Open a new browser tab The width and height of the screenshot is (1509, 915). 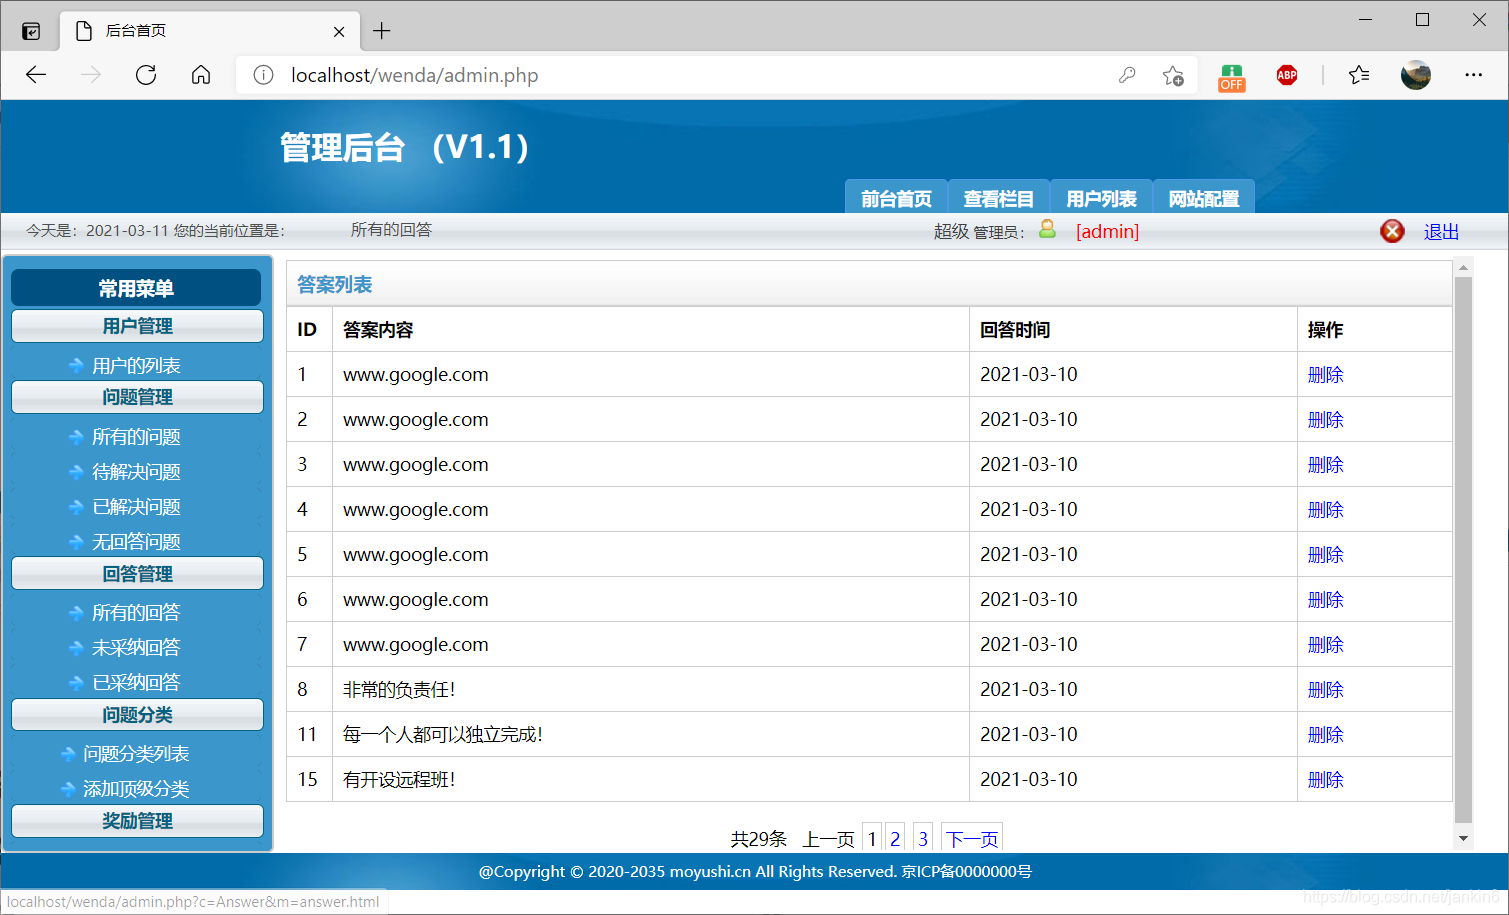pyautogui.click(x=381, y=31)
